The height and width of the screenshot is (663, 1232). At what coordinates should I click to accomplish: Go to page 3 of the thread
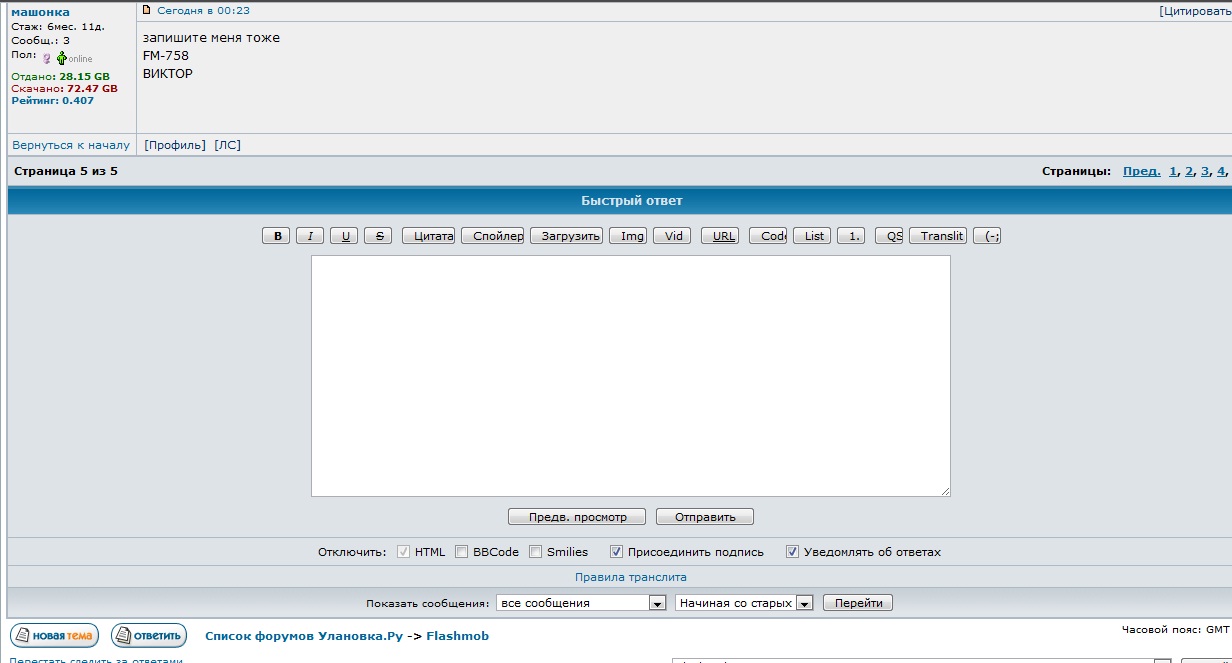coord(1205,171)
